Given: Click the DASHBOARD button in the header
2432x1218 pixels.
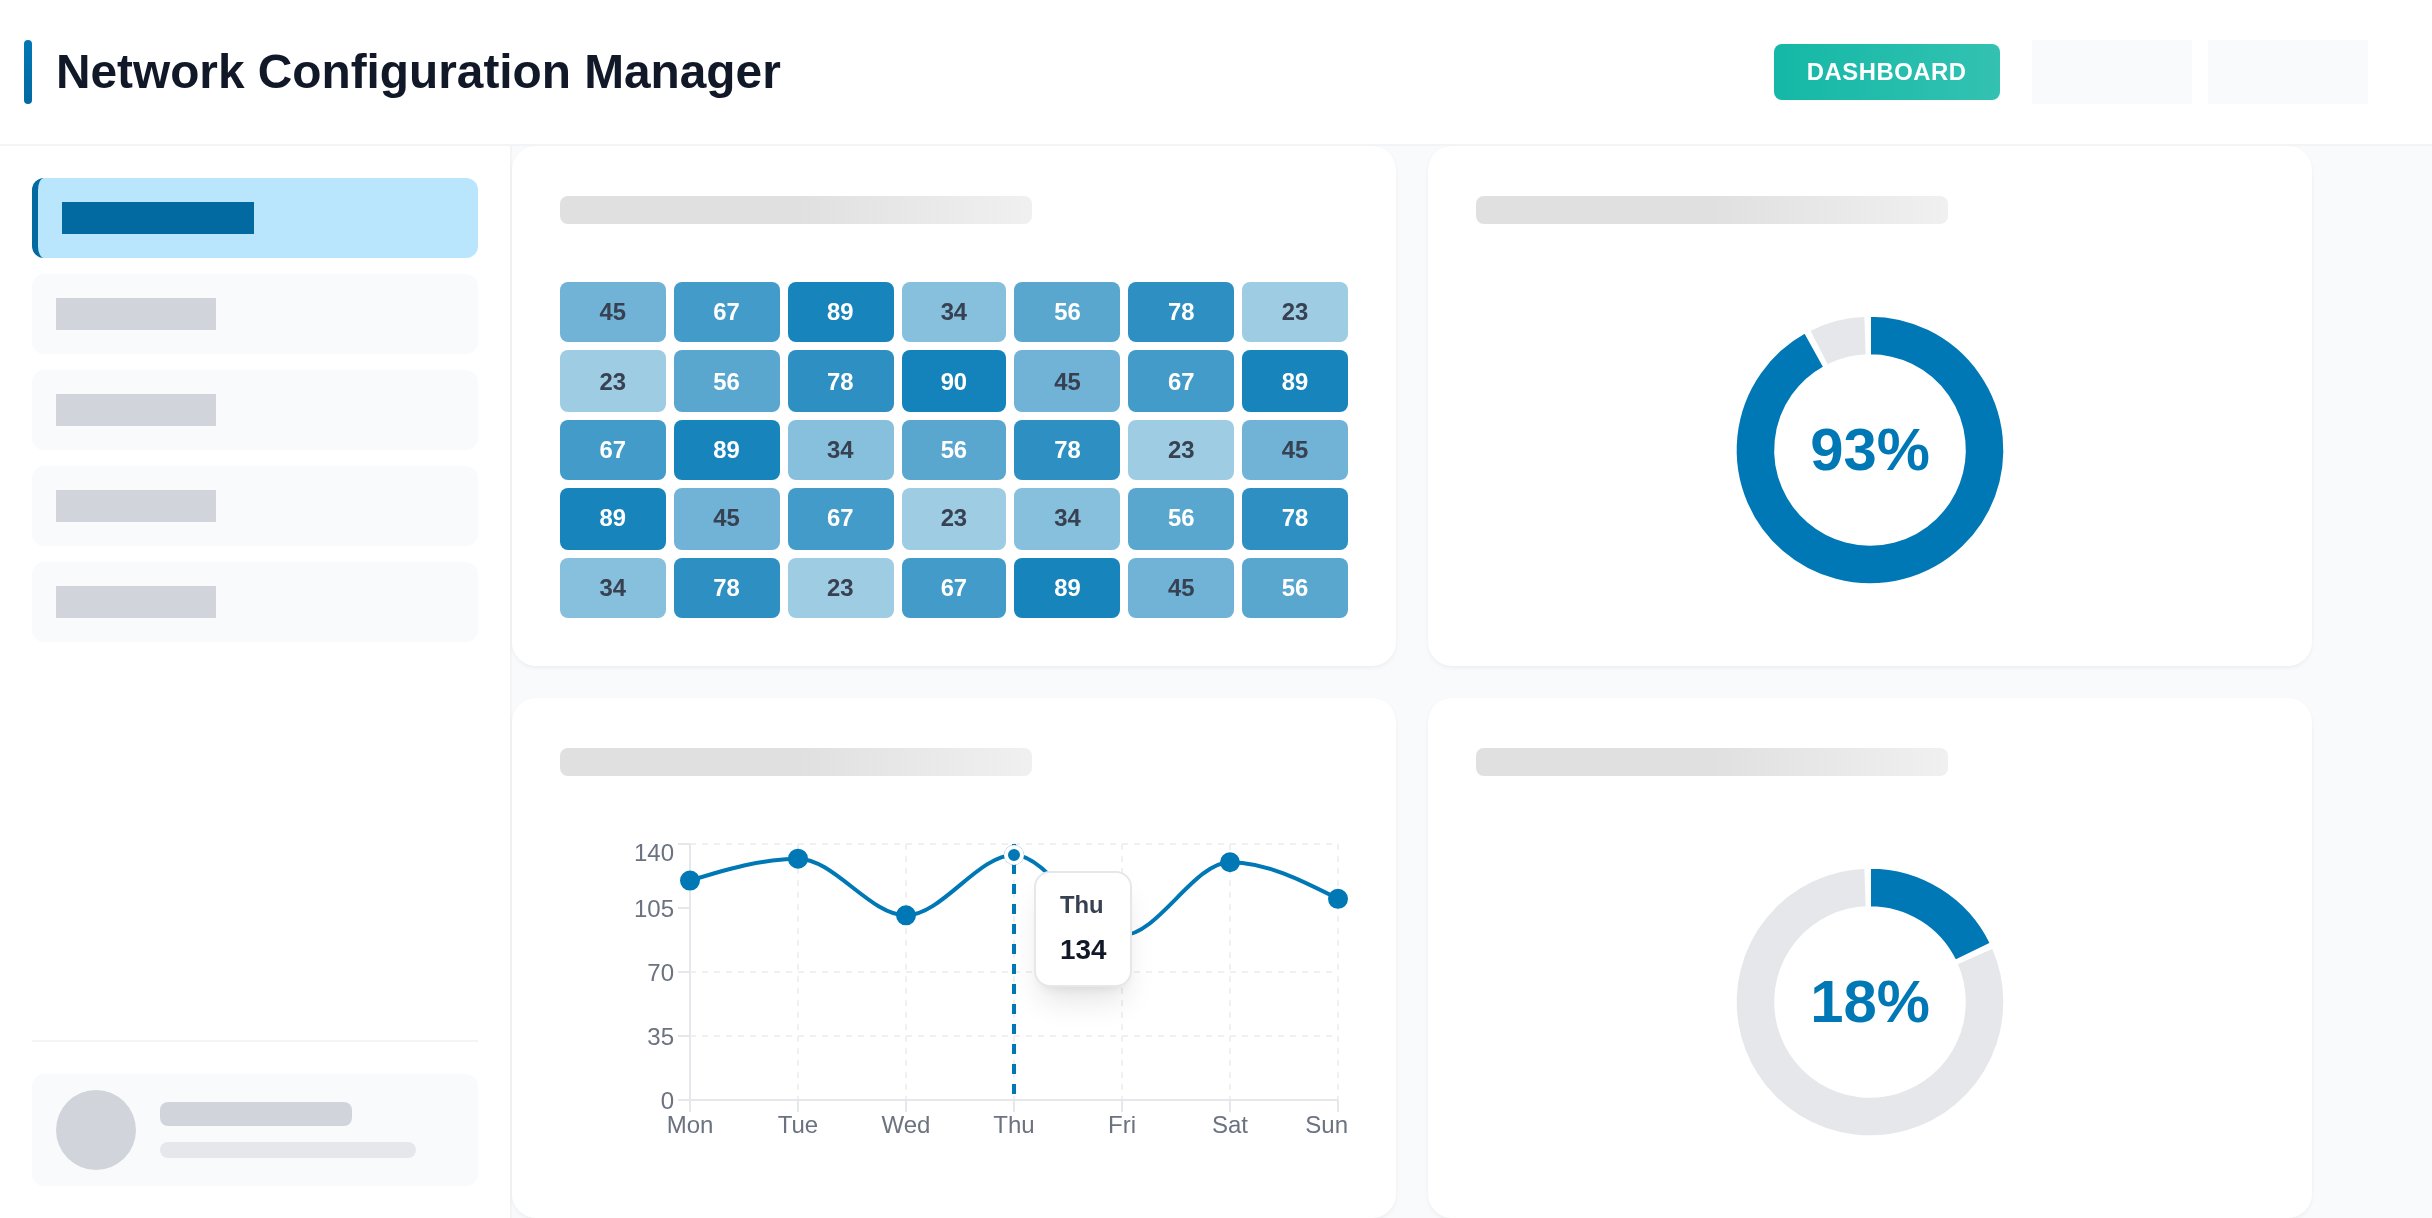Looking at the screenshot, I should click(x=1886, y=72).
